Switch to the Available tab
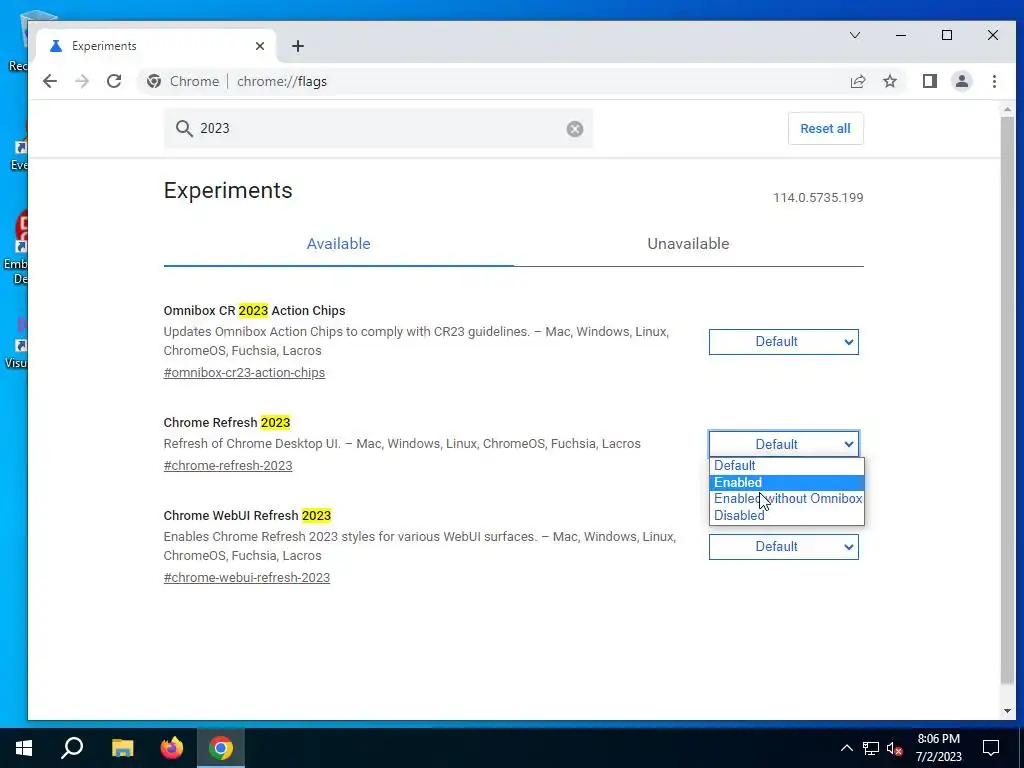This screenshot has width=1024, height=768. pos(338,244)
